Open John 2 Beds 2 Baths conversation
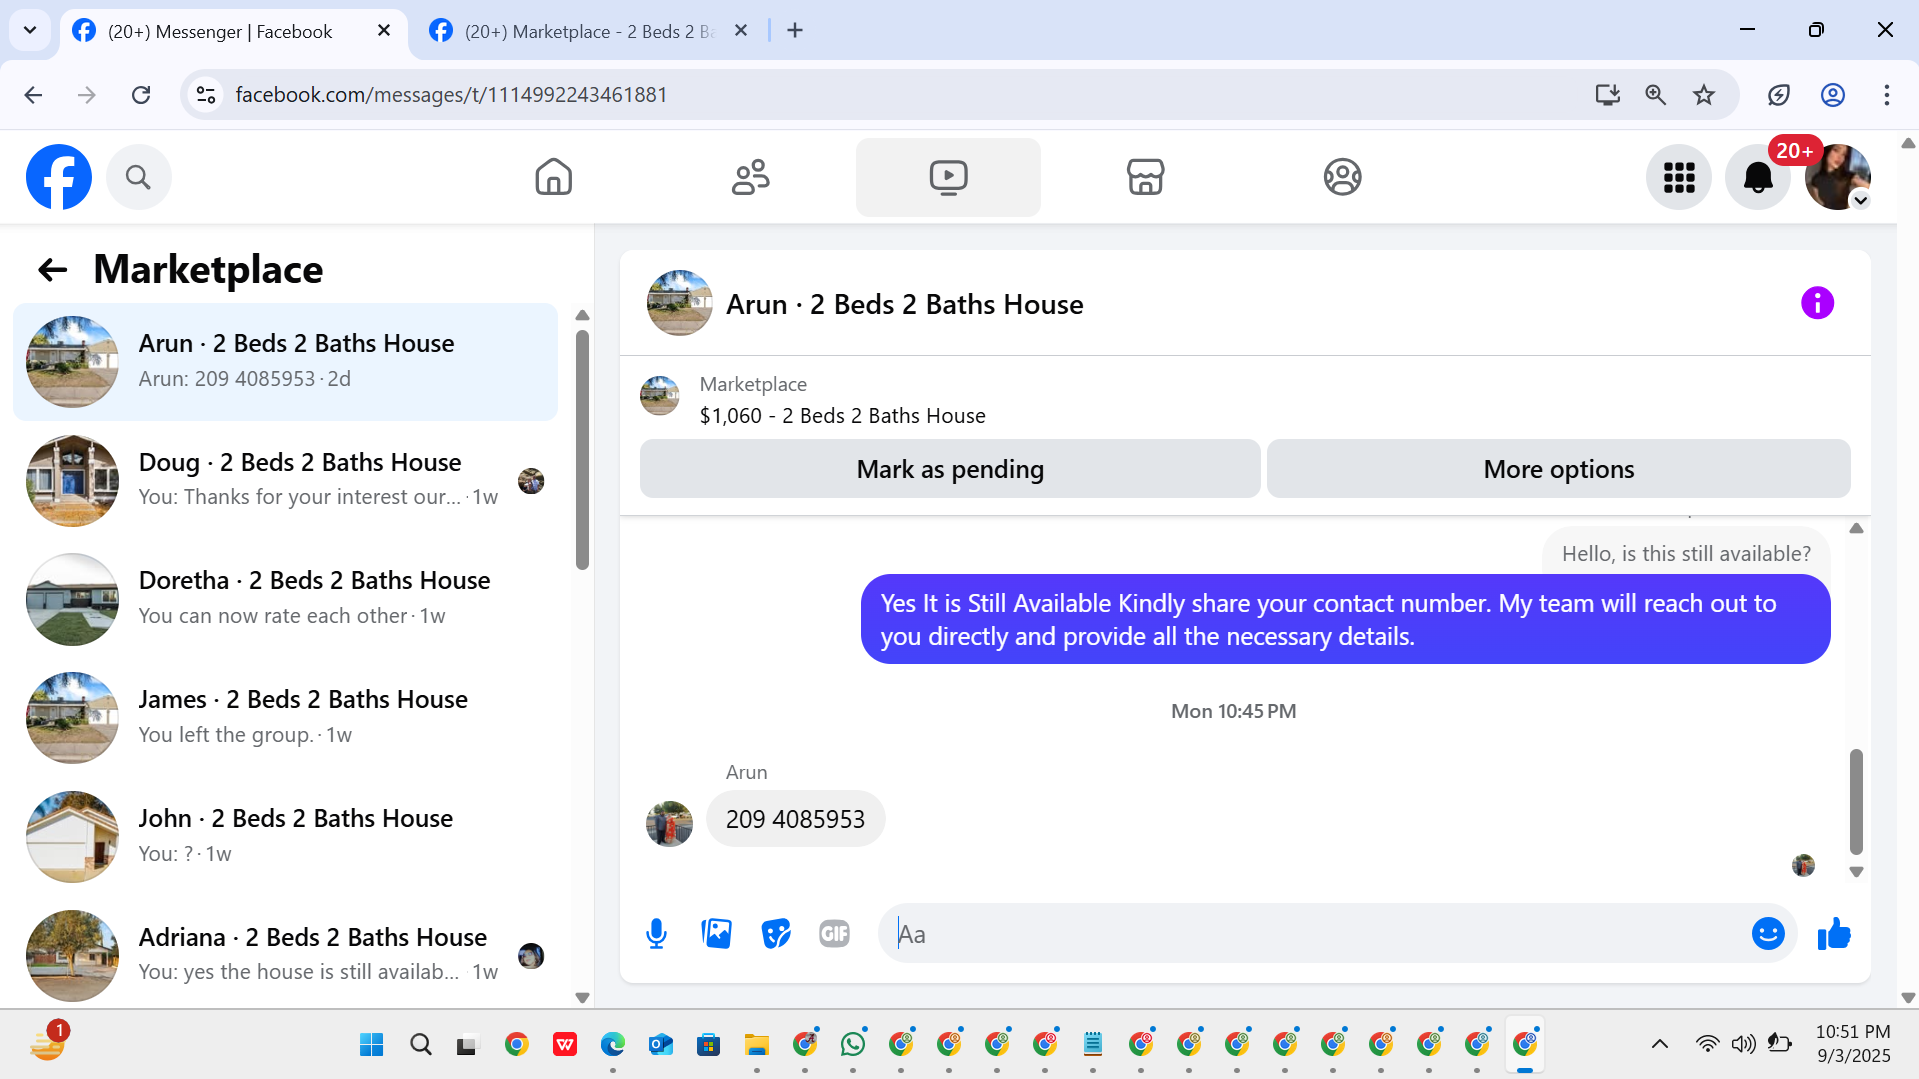 pos(286,837)
